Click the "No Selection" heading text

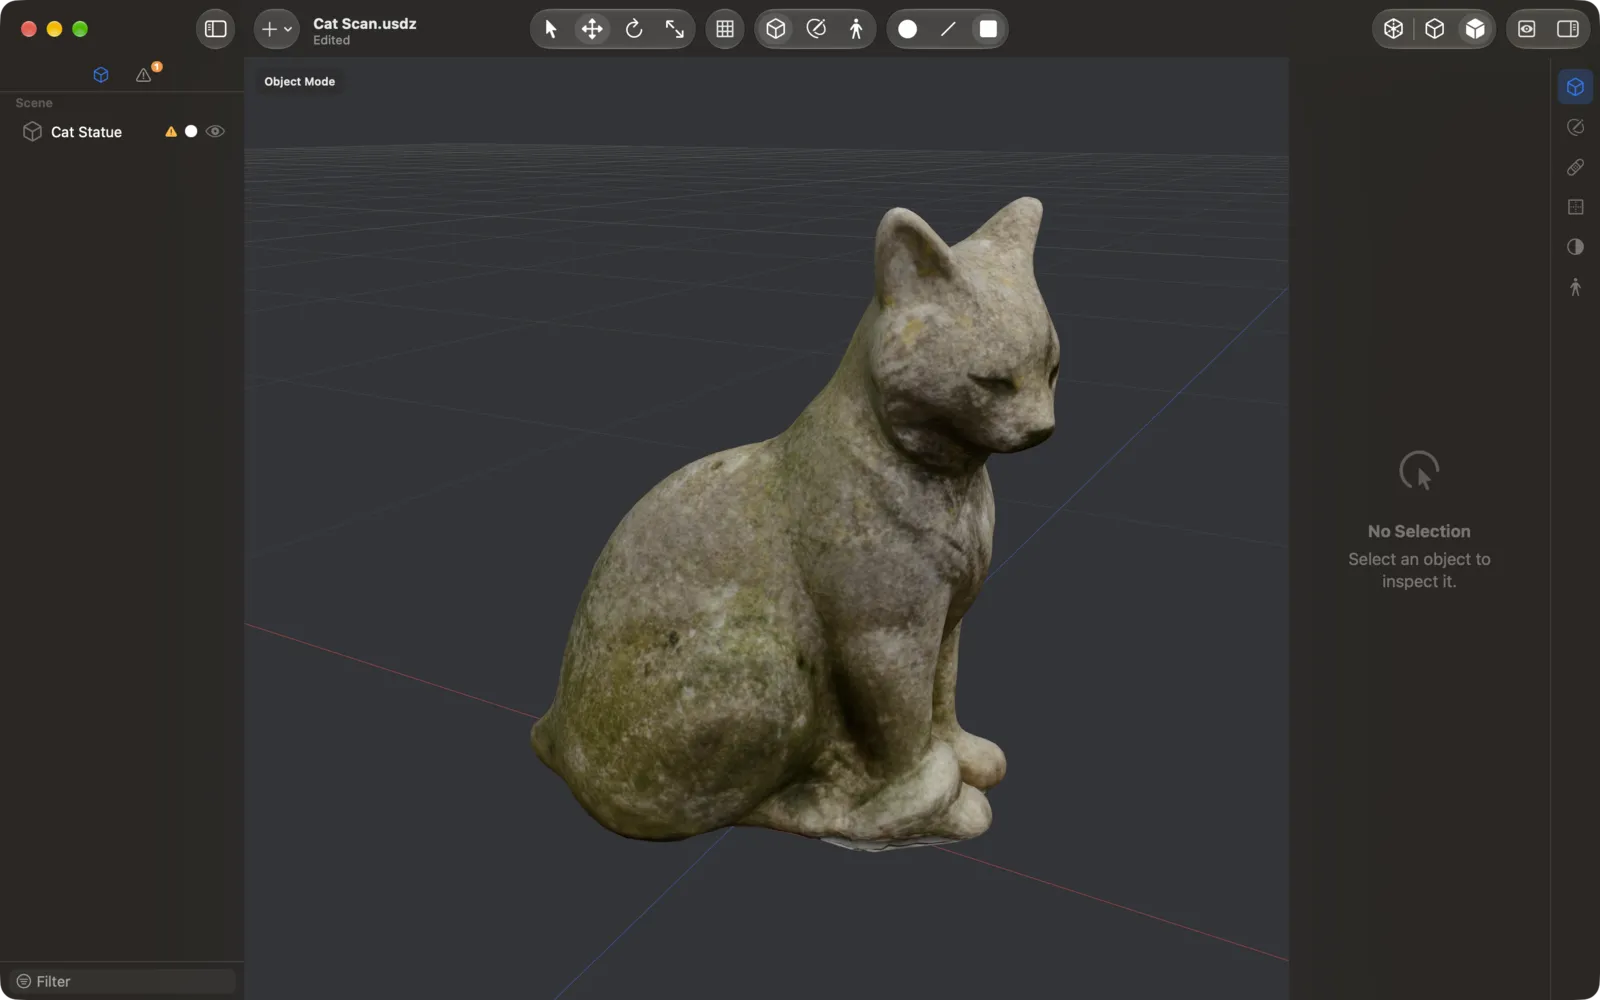1419,531
